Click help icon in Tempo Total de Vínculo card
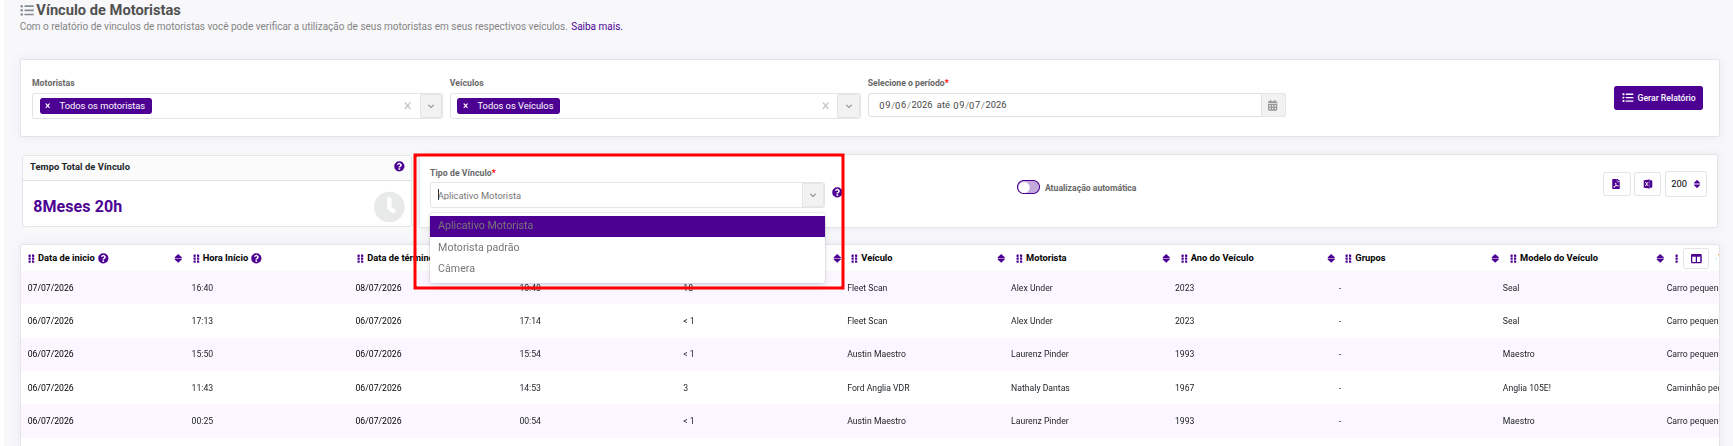Viewport: 1733px width, 446px height. (399, 167)
